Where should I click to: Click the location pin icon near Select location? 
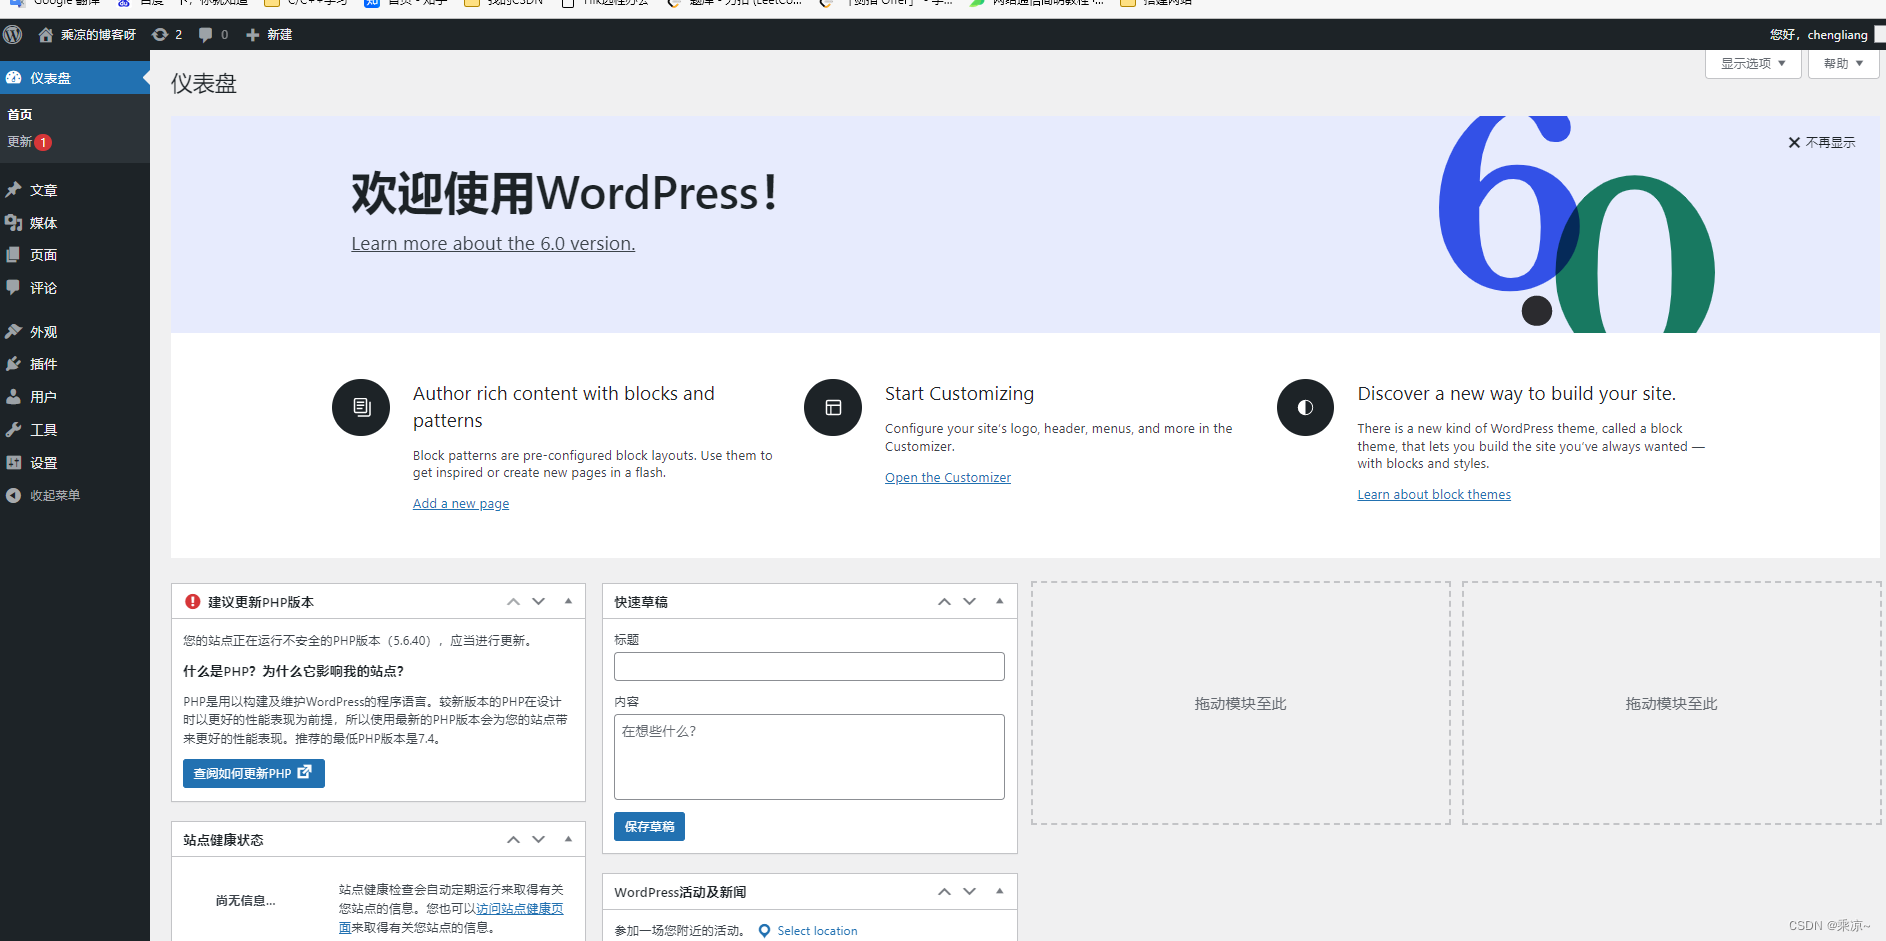point(765,931)
